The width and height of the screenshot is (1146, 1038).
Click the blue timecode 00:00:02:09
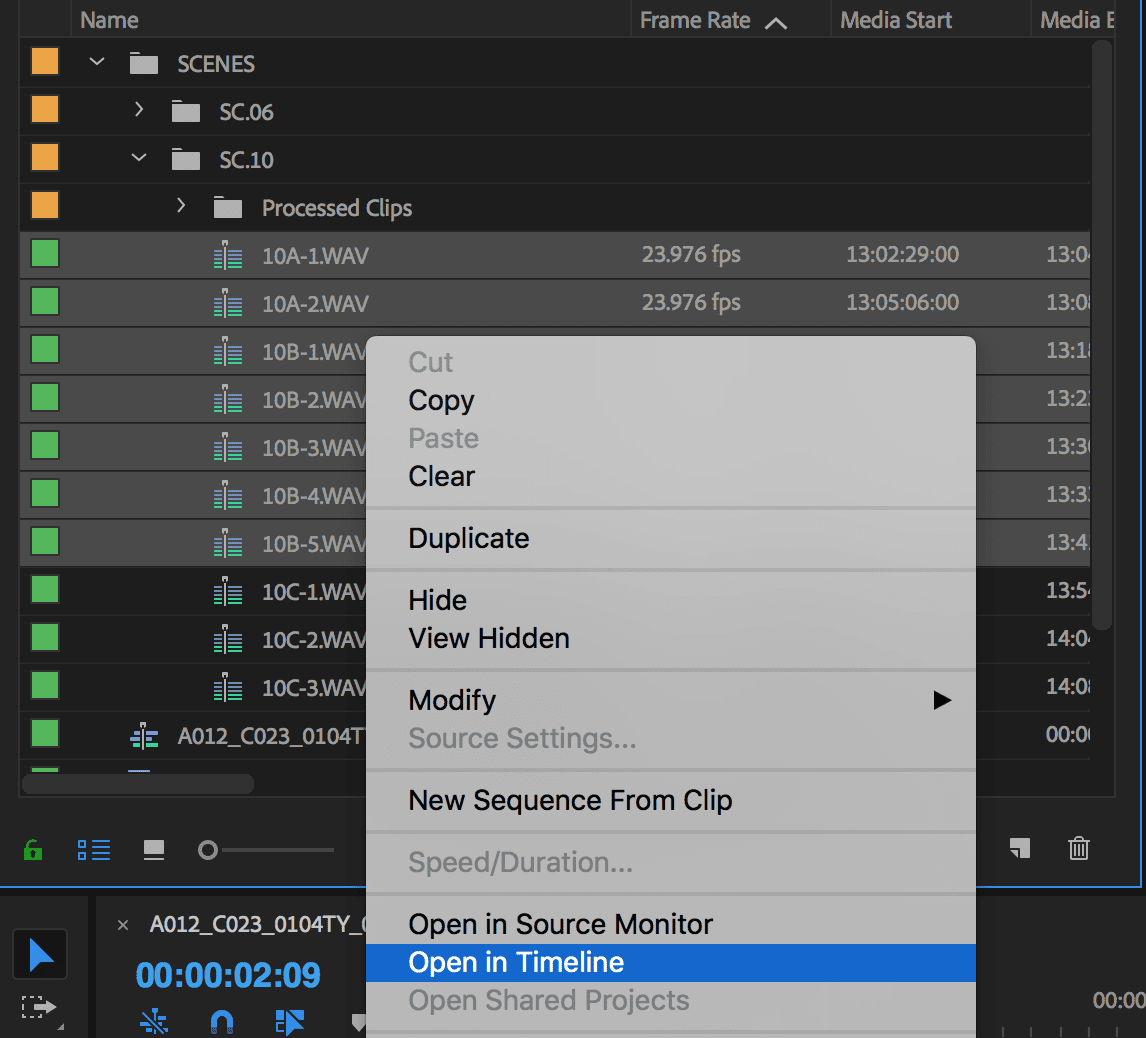coord(228,974)
